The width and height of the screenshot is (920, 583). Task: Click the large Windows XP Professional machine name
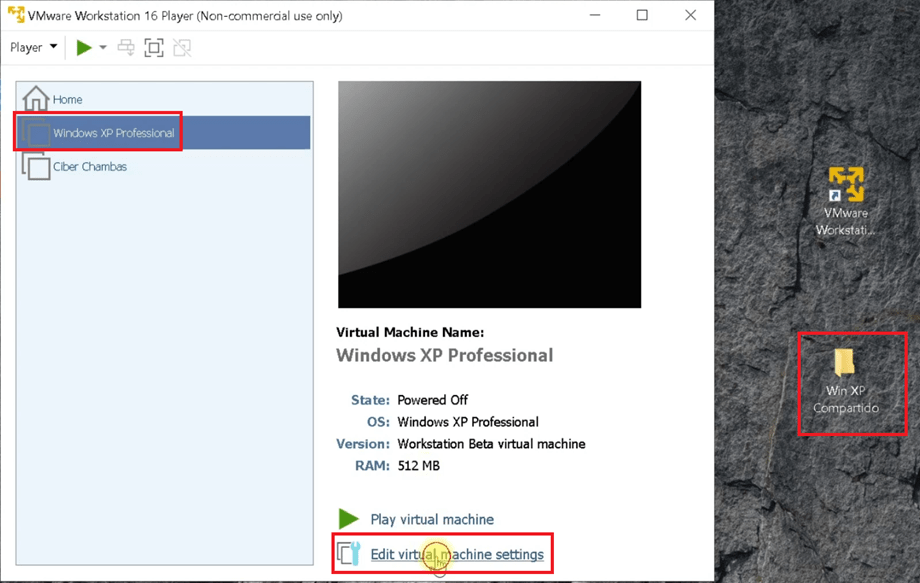[x=445, y=355]
